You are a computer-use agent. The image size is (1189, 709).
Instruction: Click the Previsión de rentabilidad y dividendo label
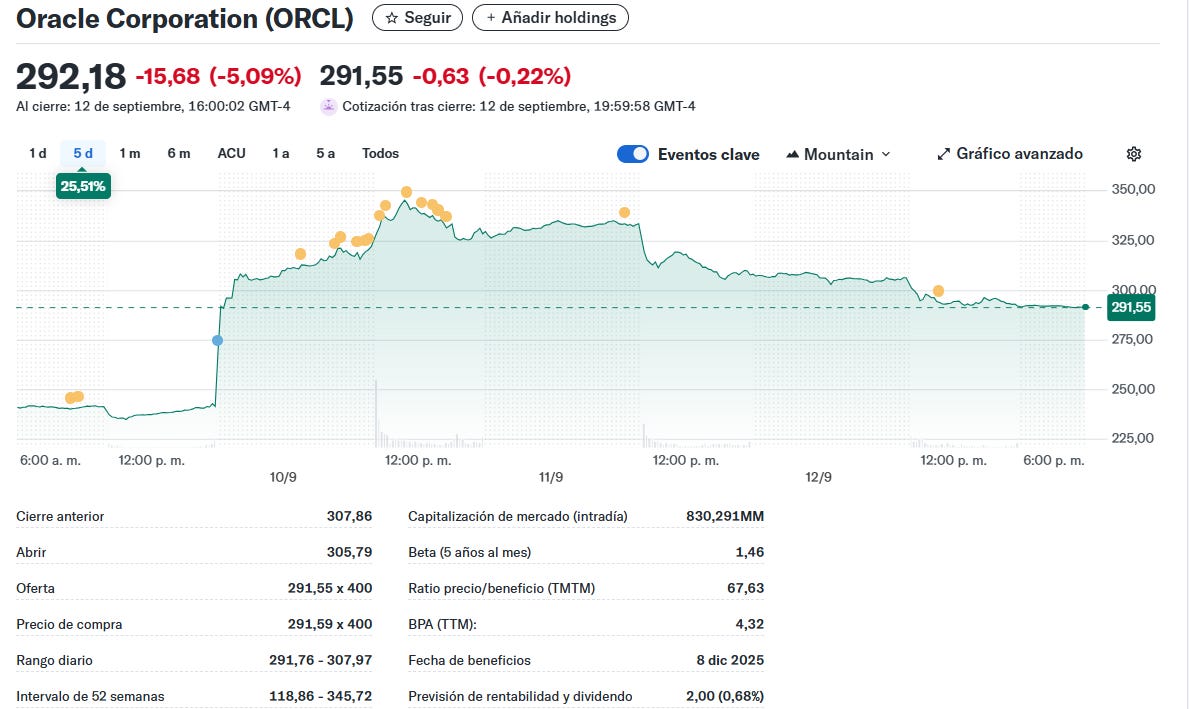[520, 696]
